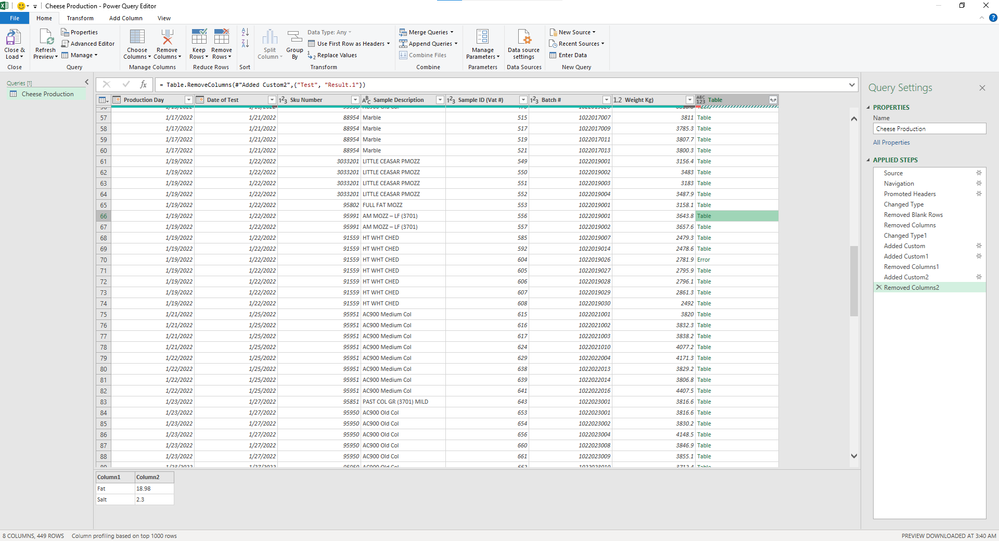This screenshot has width=999, height=541.
Task: Expand the formula bar dropdown arrow
Action: 851,85
